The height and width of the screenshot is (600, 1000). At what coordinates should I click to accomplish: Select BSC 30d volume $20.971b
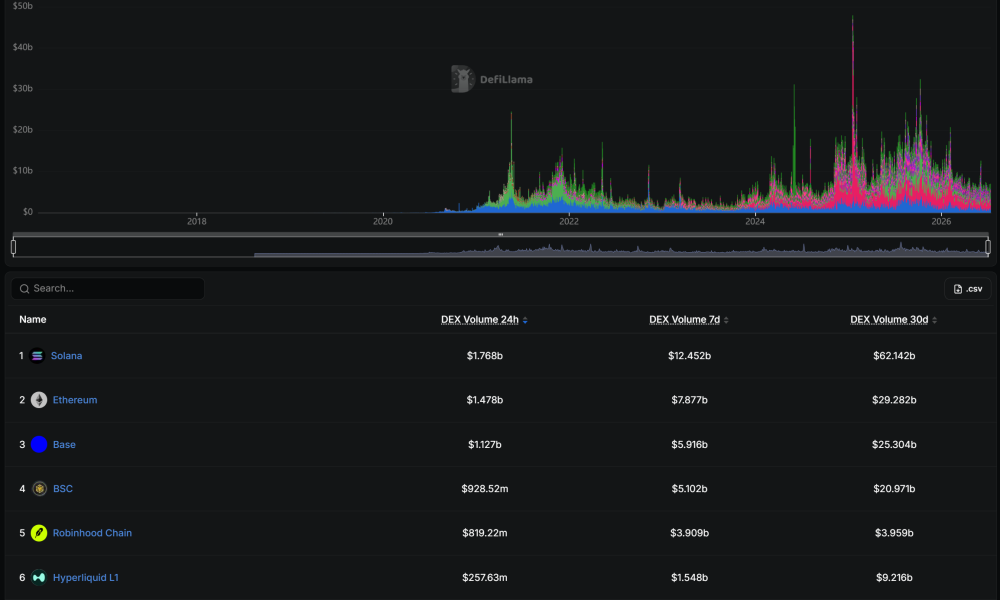(x=894, y=488)
